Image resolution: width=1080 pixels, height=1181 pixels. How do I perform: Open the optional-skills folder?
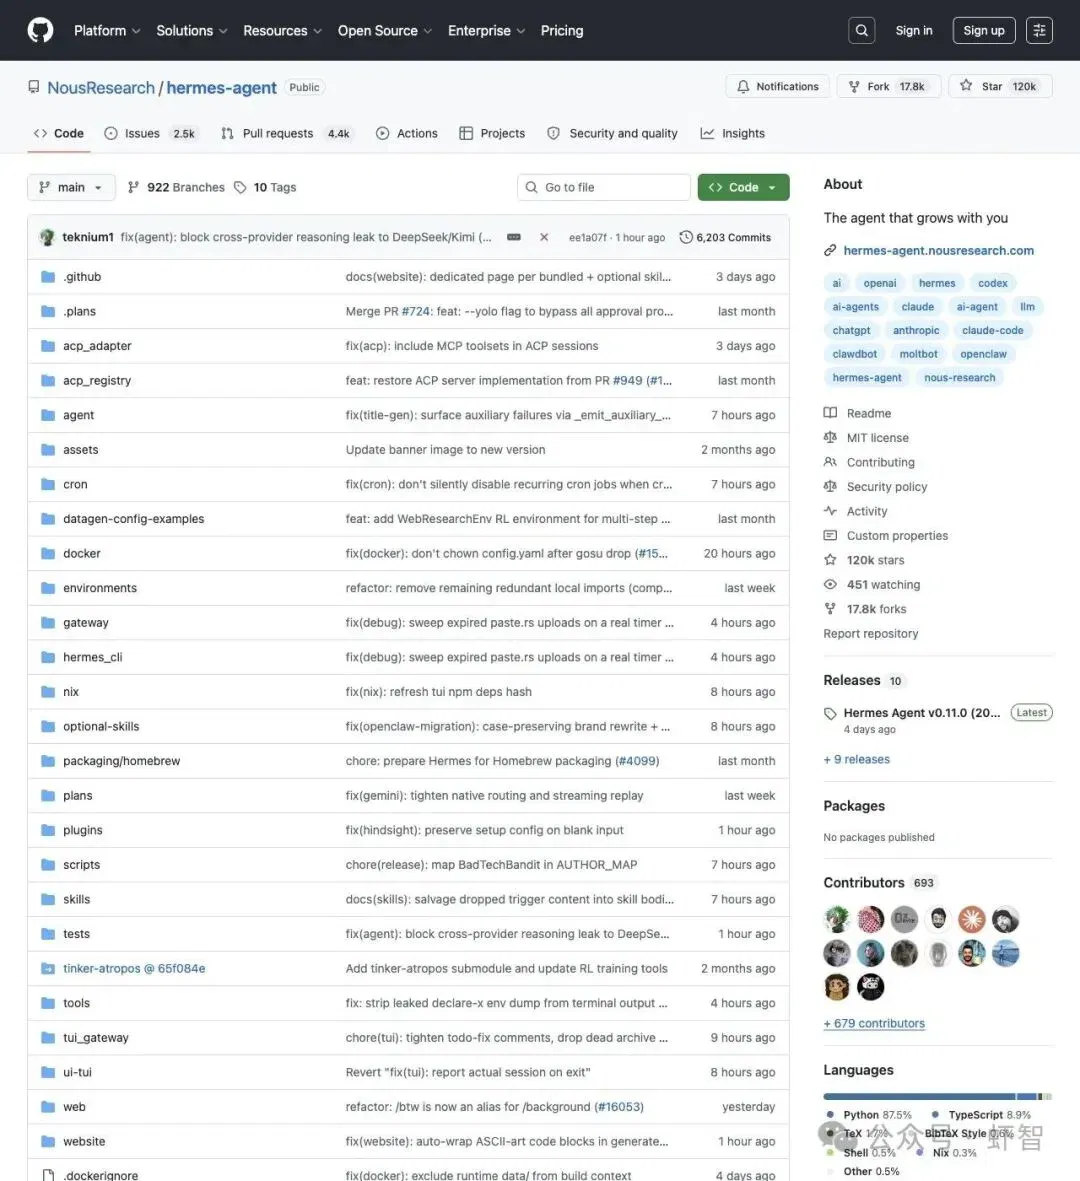click(101, 726)
